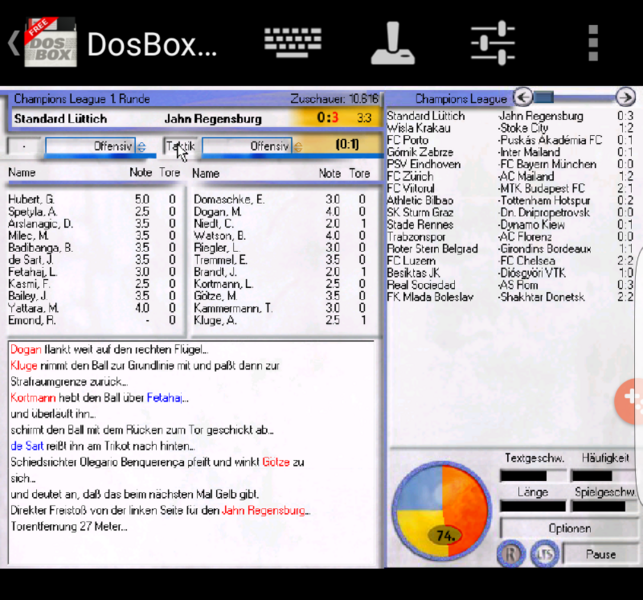
Task: Adjust the Länge slider bar
Action: coord(532,506)
